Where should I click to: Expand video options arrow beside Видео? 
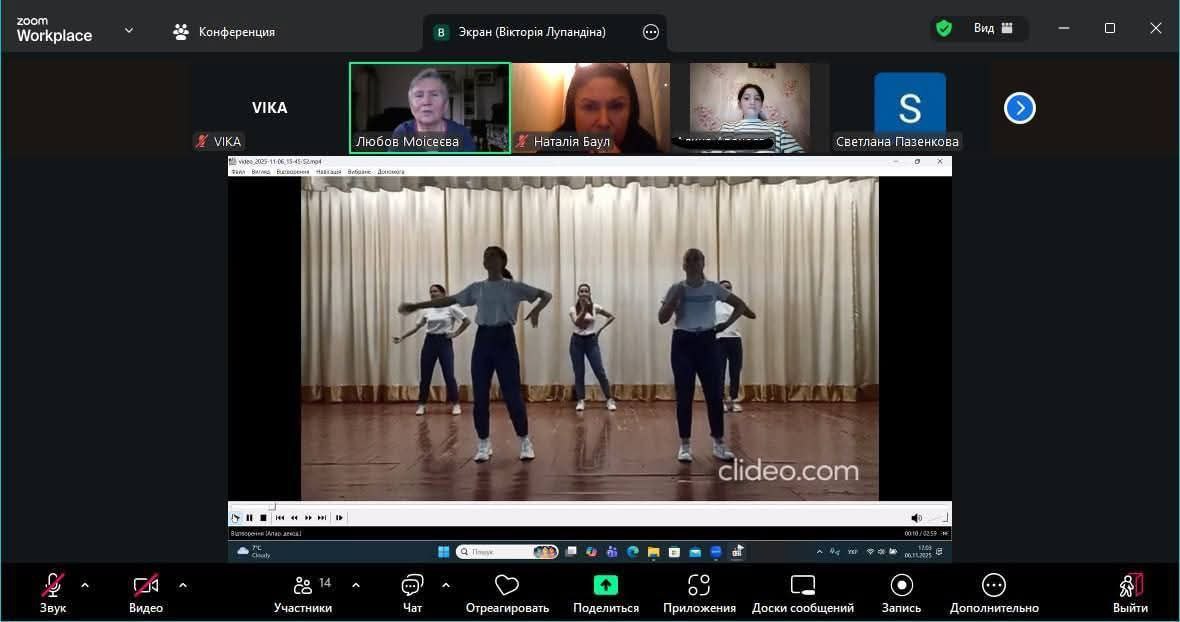183,585
